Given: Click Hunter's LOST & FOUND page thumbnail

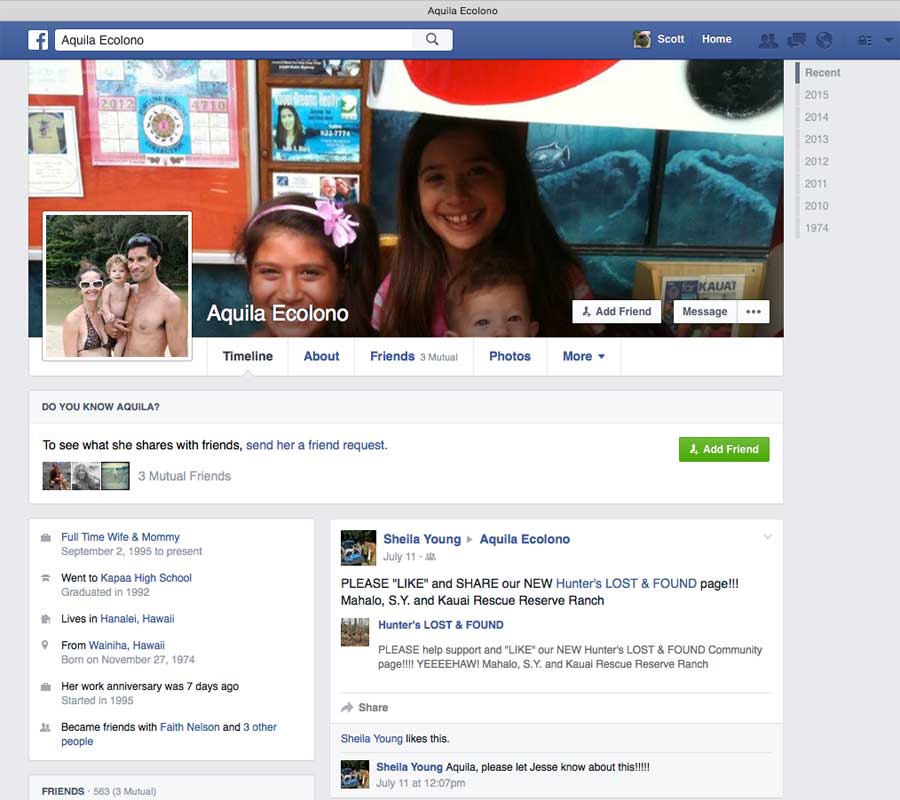Looking at the screenshot, I should tap(355, 632).
